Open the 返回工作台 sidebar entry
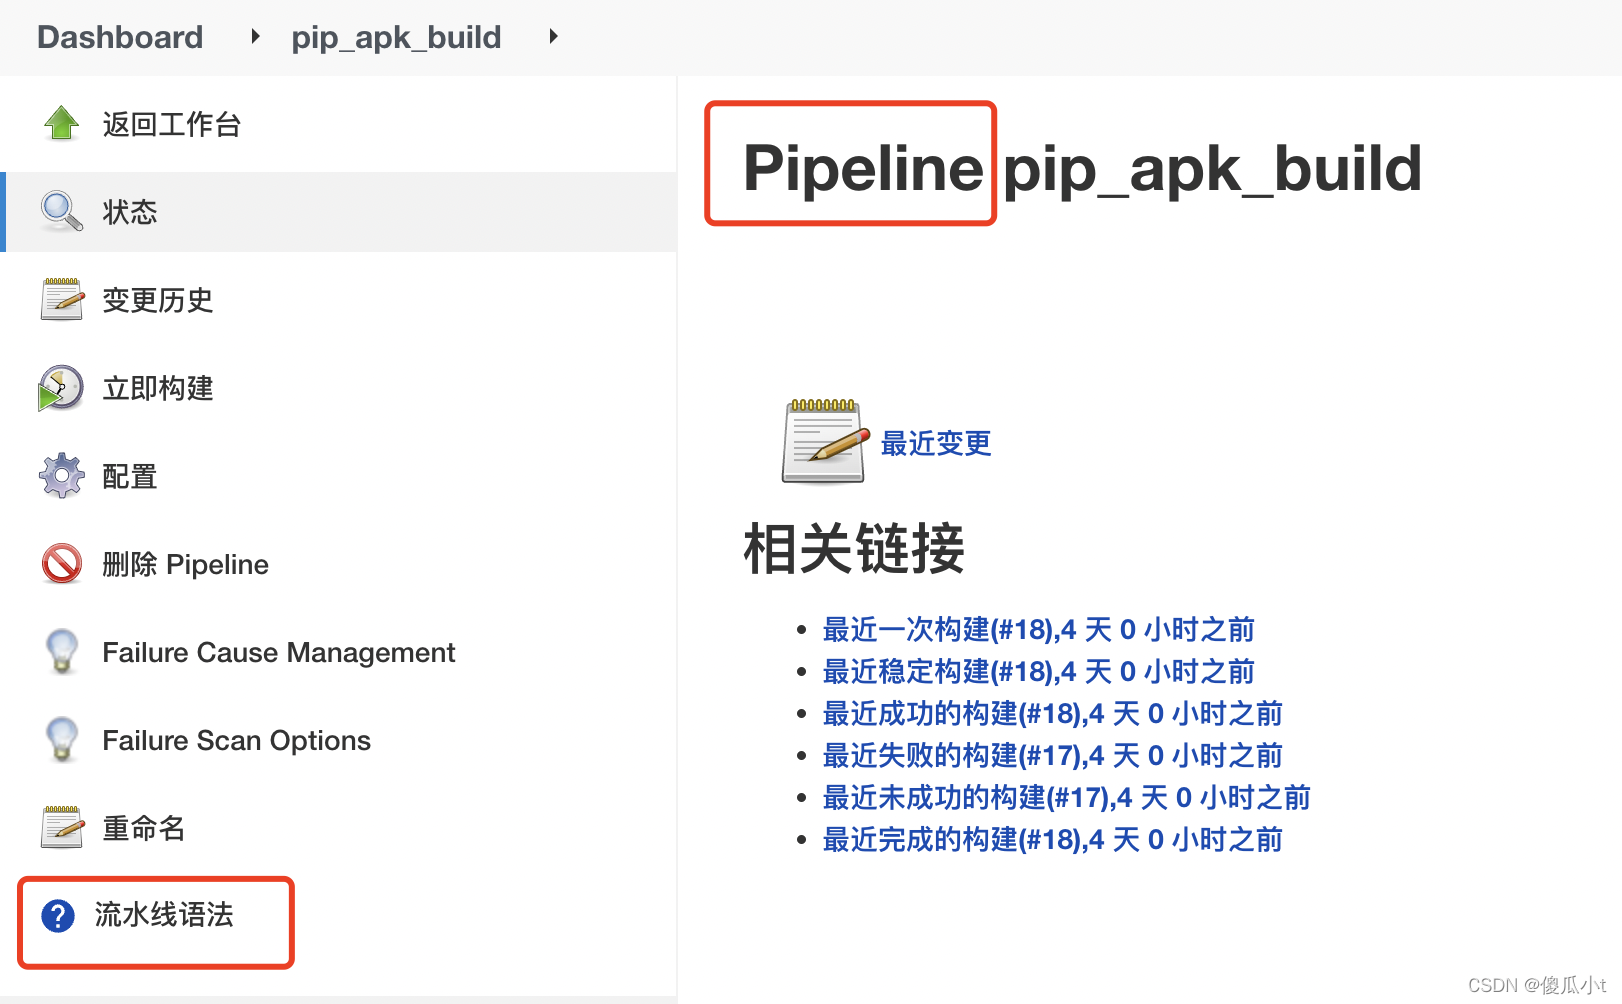The height and width of the screenshot is (1004, 1622). (172, 124)
